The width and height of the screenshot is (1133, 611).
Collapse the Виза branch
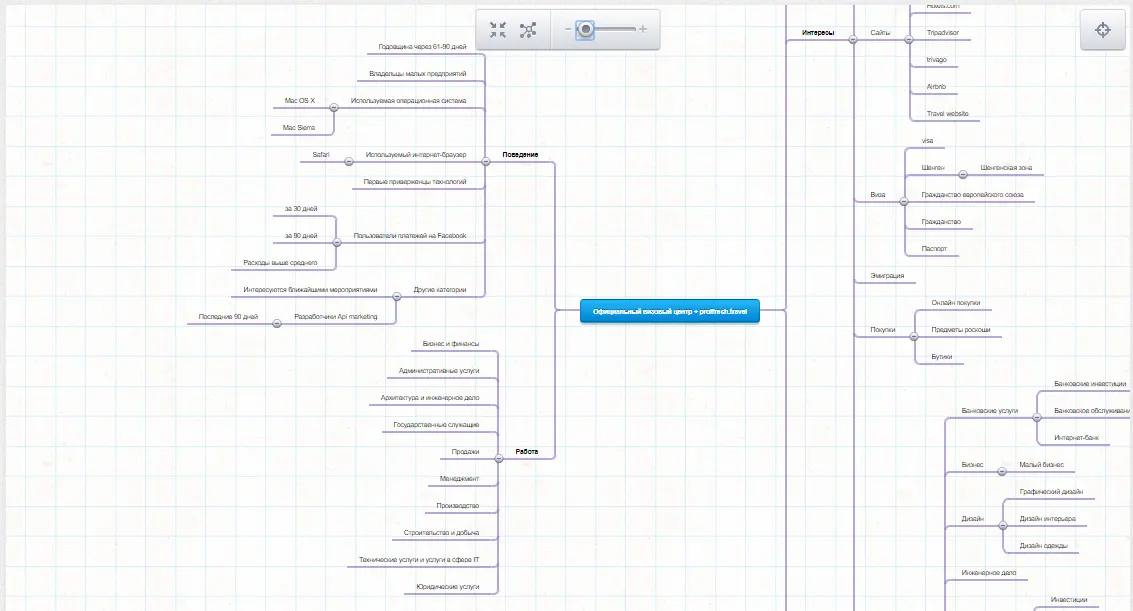903,201
